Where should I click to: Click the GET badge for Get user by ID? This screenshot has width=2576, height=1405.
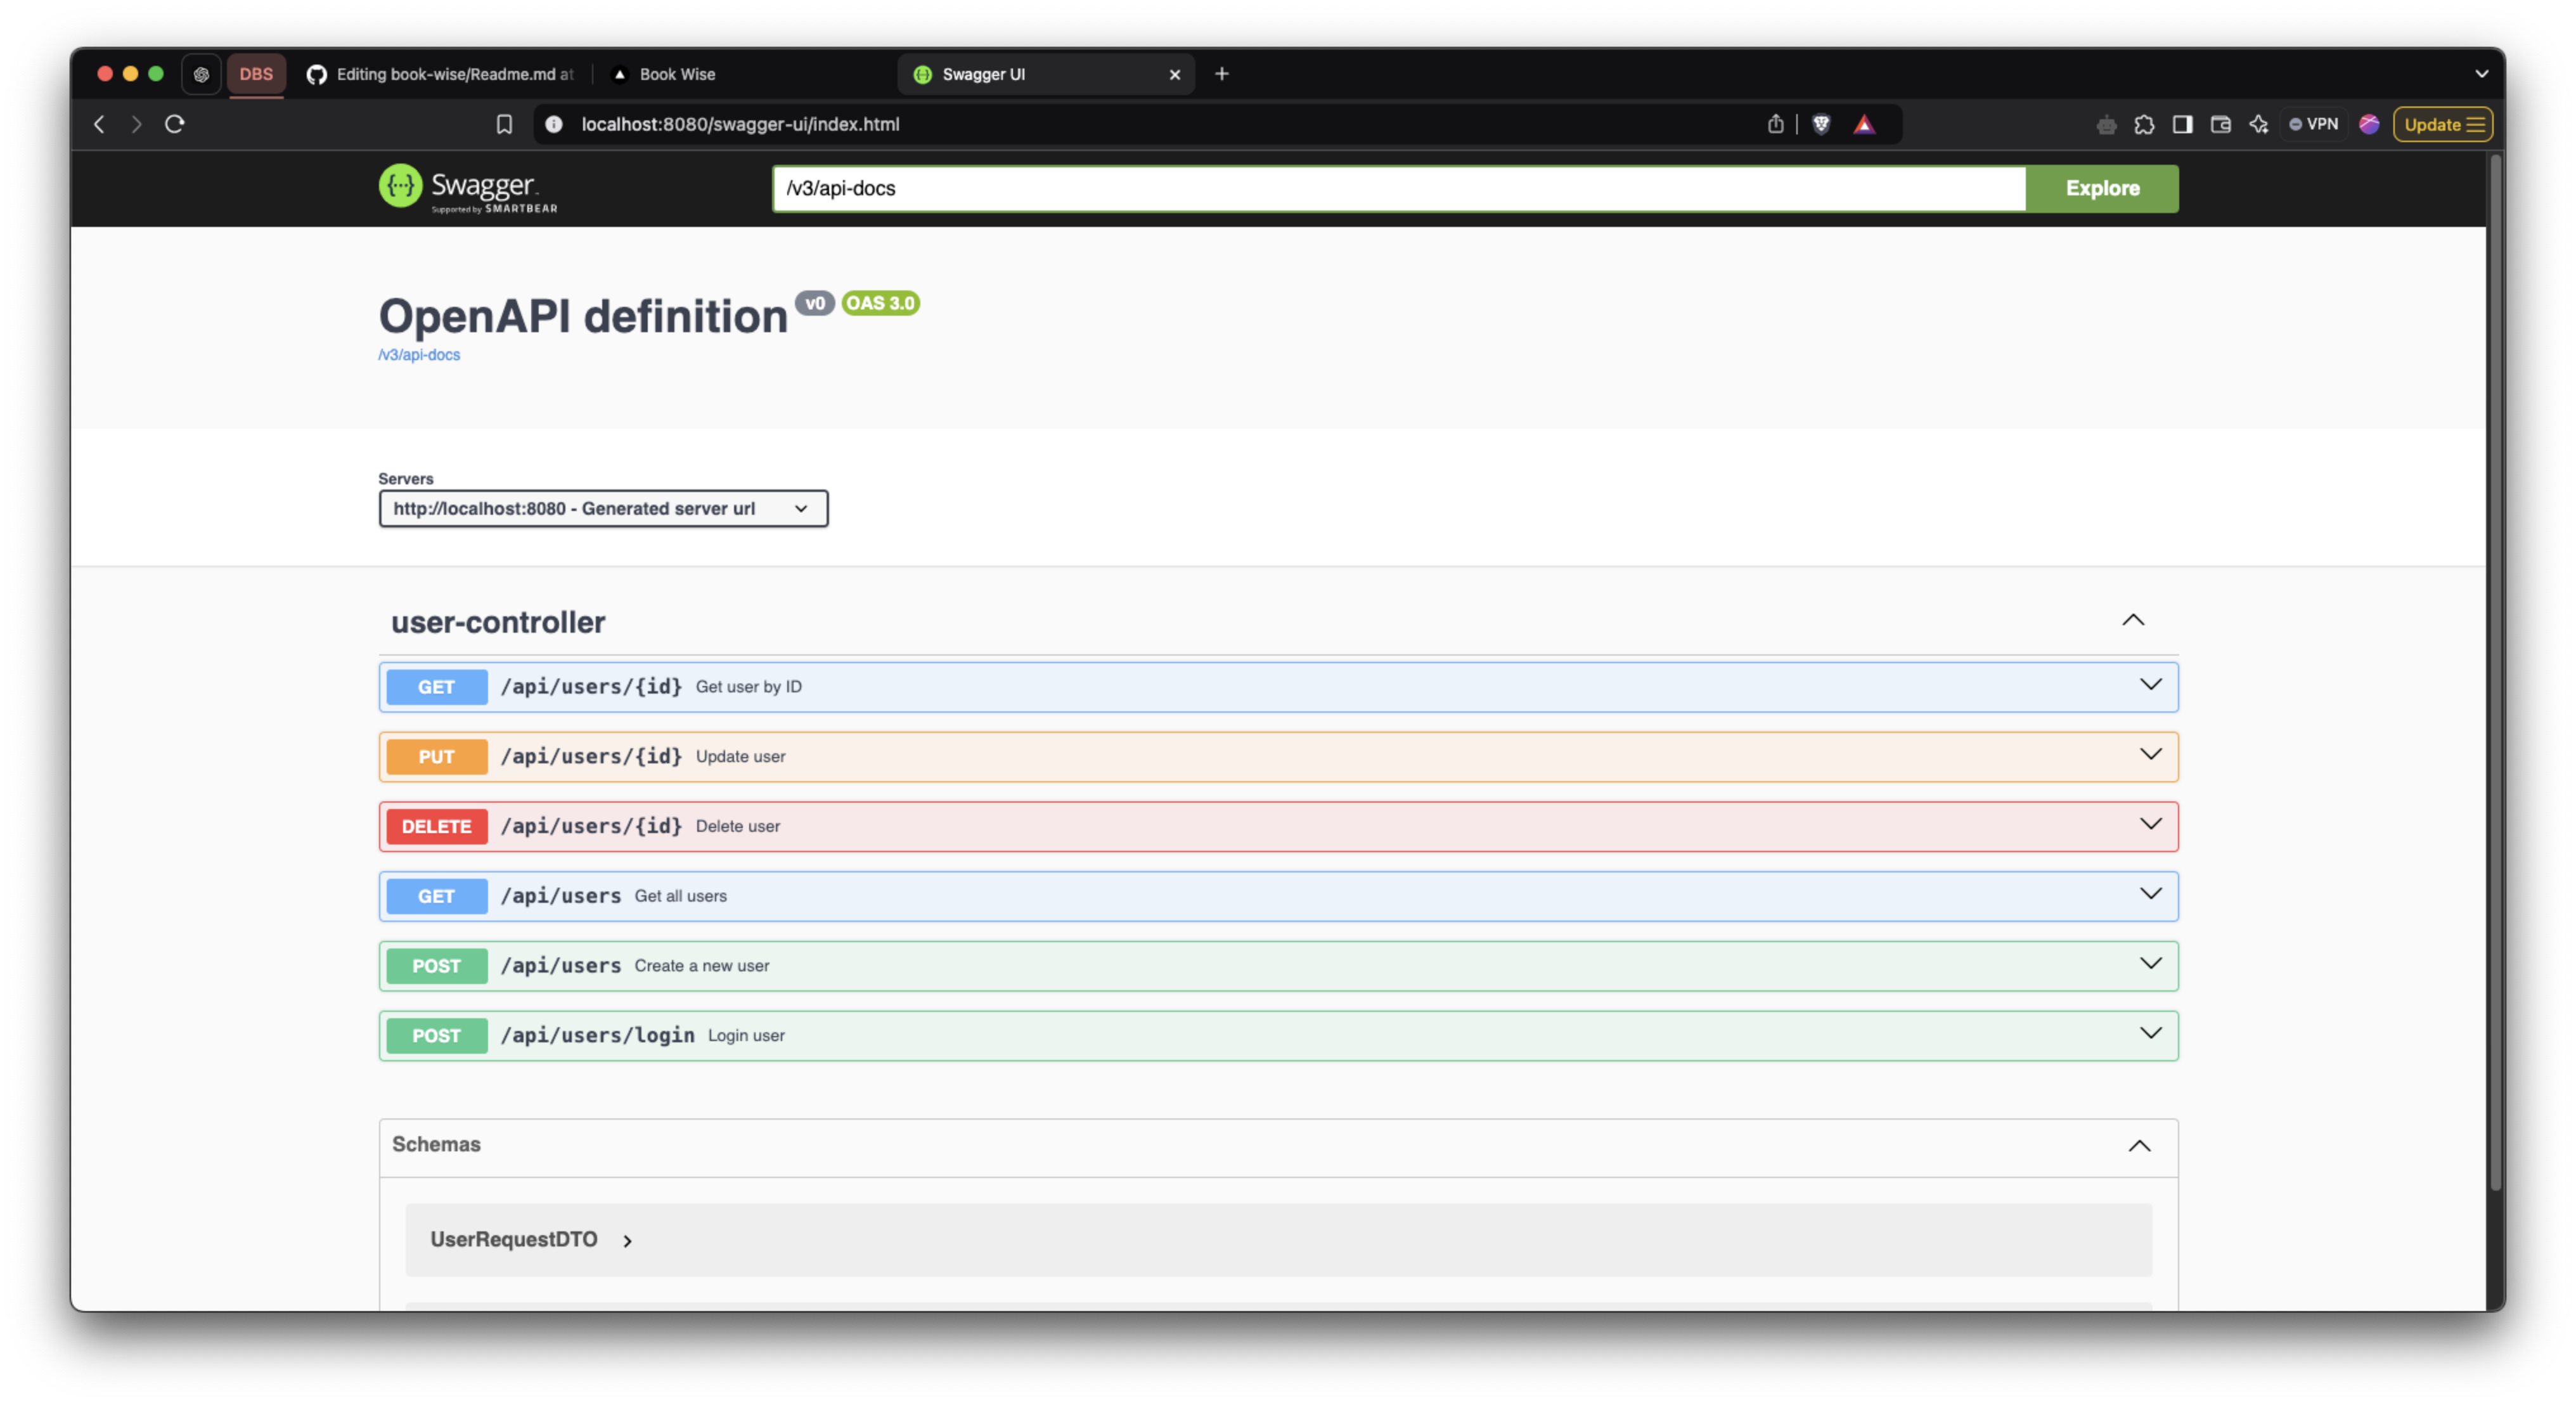tap(436, 687)
